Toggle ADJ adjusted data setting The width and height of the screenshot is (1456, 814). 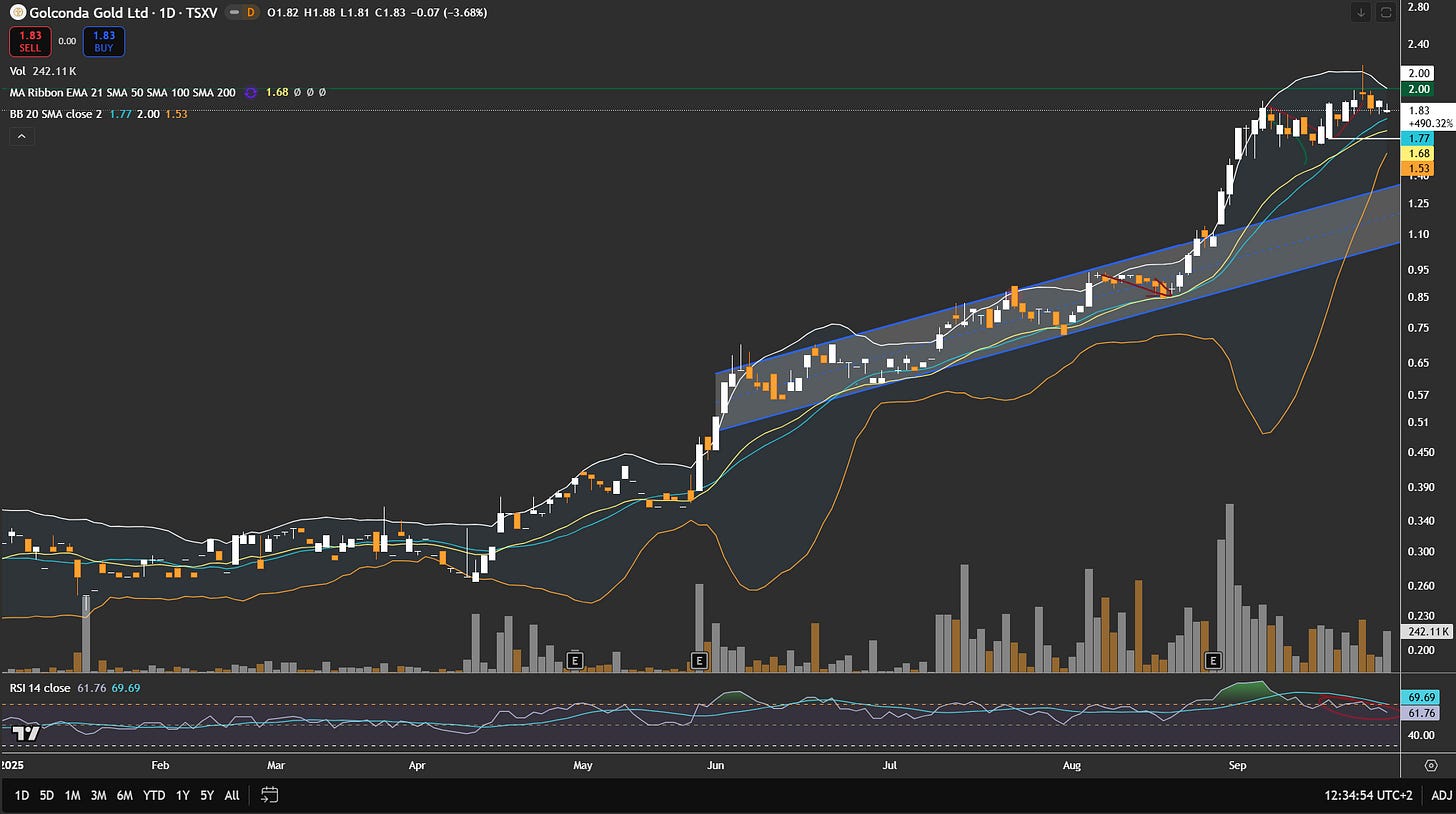1441,796
